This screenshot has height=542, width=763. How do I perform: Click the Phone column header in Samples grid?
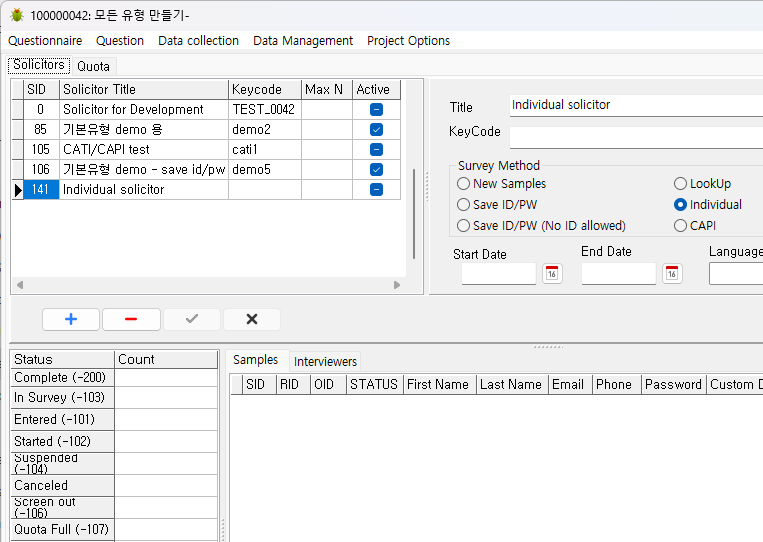617,384
